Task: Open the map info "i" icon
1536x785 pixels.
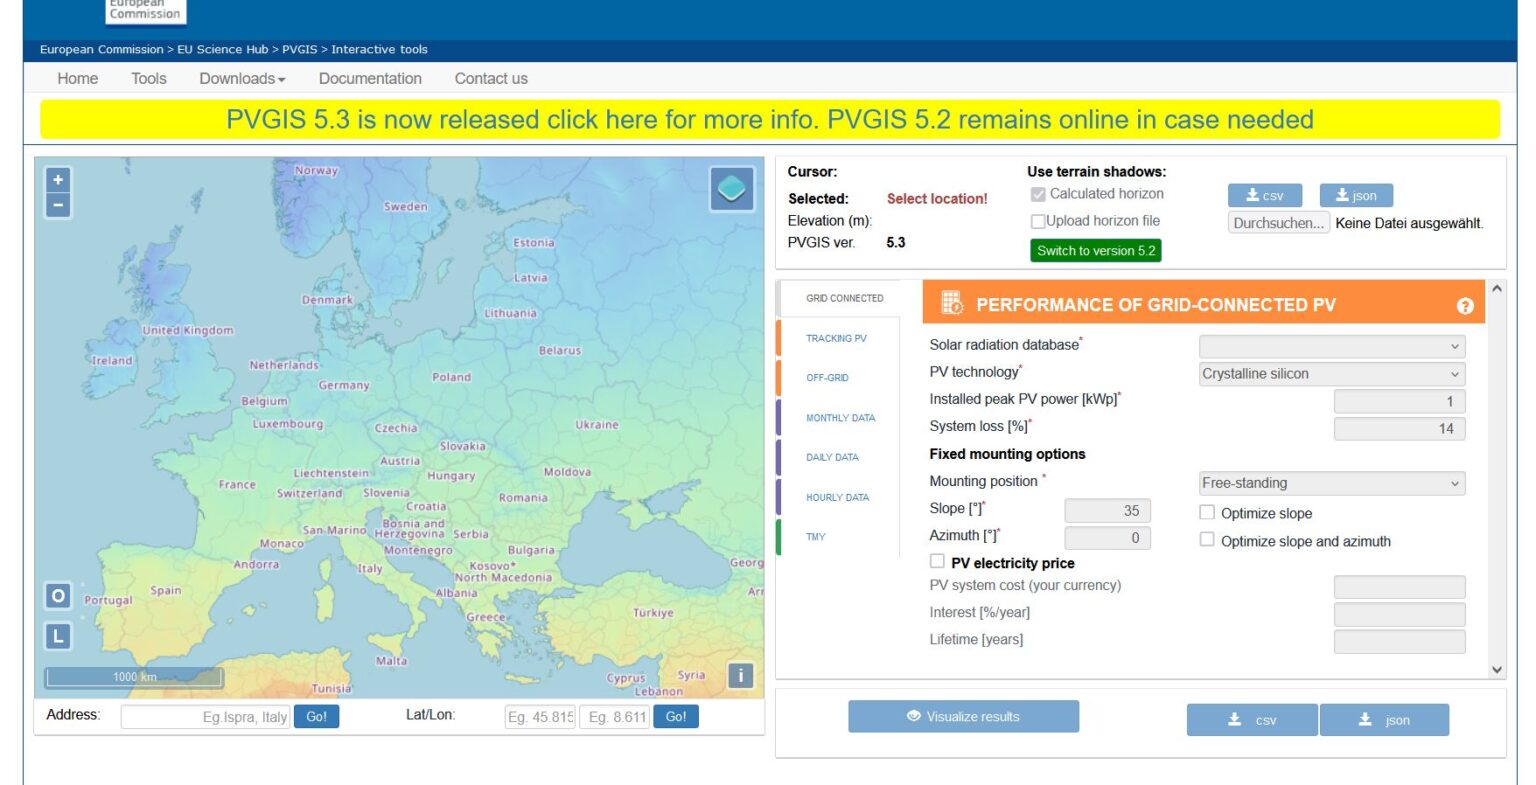Action: pyautogui.click(x=739, y=676)
